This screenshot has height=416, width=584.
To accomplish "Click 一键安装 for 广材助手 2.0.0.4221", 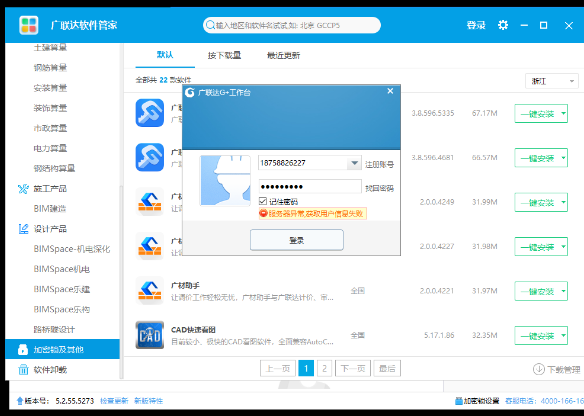I will point(537,291).
